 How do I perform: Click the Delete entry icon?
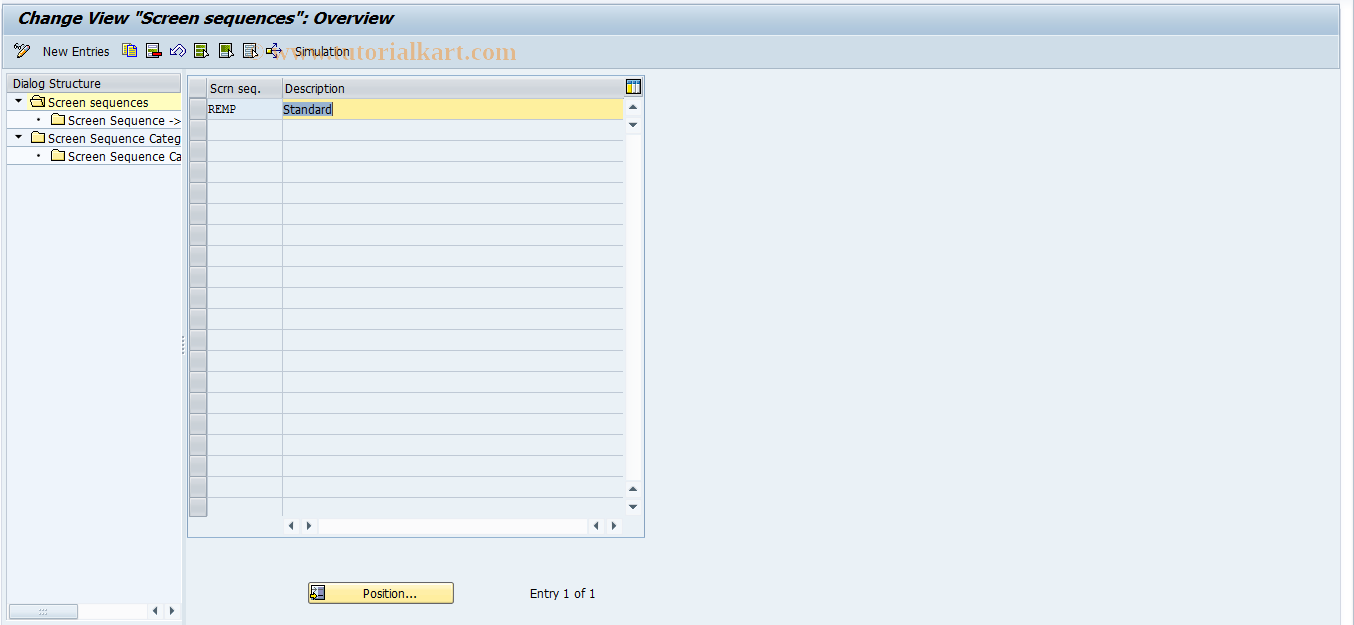coord(154,51)
